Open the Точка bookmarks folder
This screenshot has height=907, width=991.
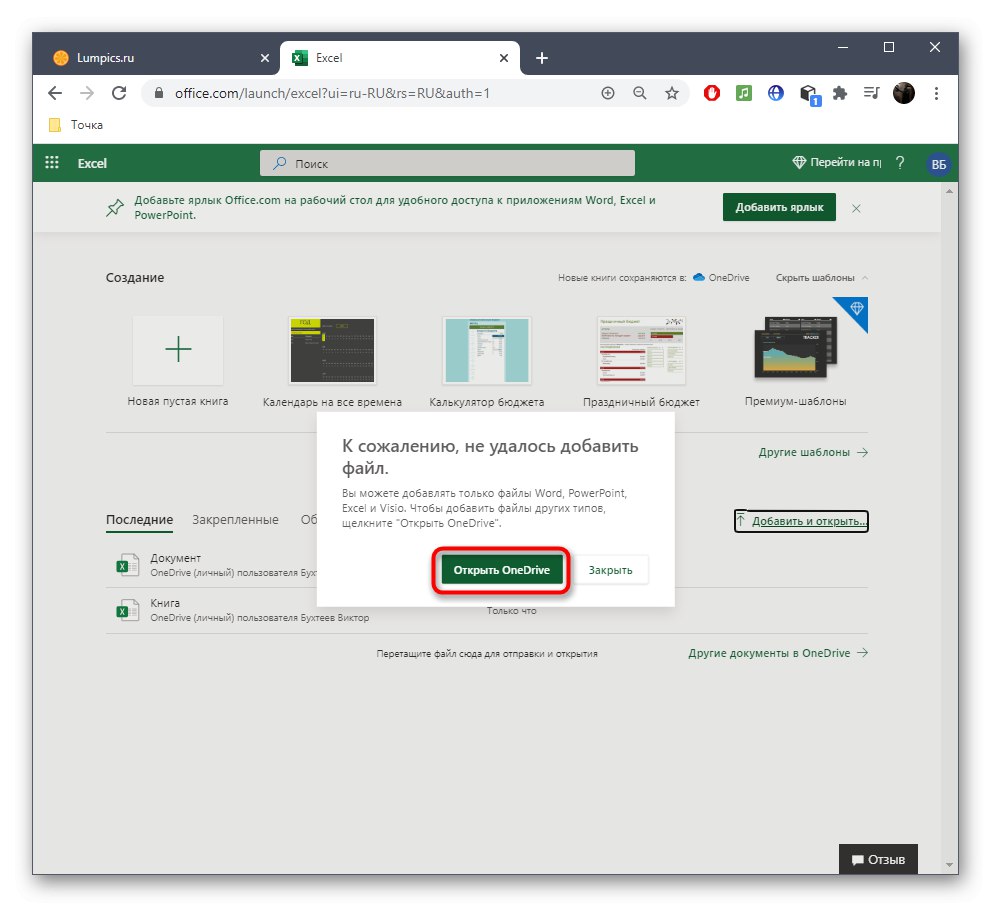coord(77,124)
